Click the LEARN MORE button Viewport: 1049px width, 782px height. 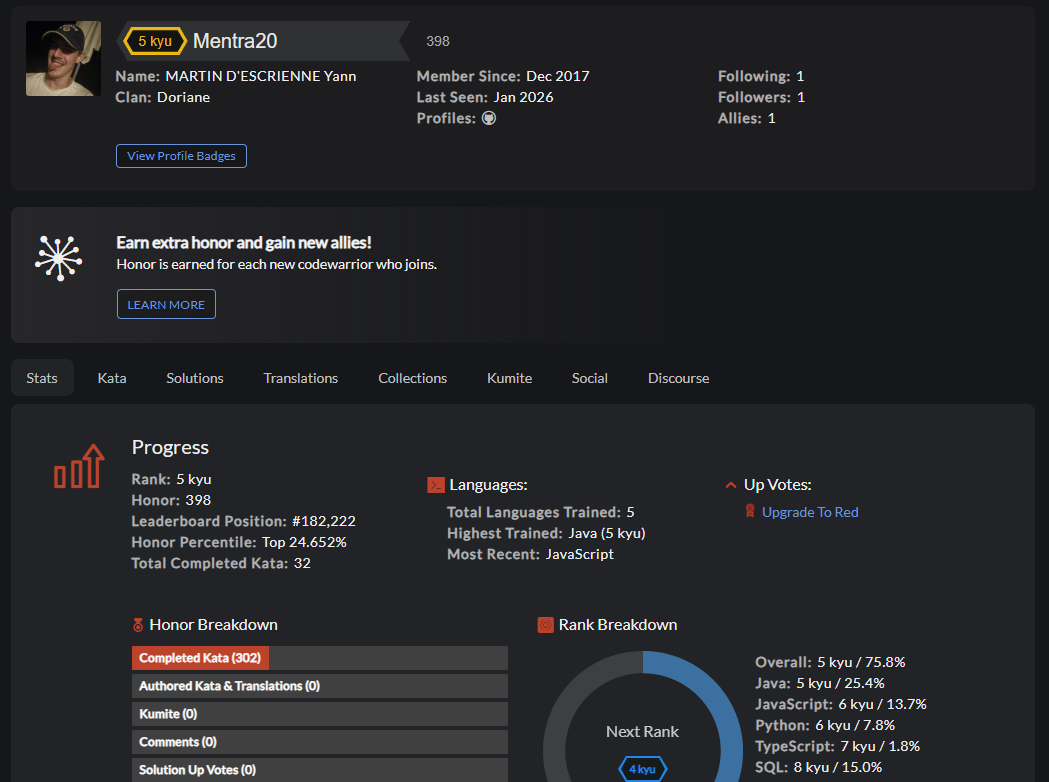click(x=166, y=305)
